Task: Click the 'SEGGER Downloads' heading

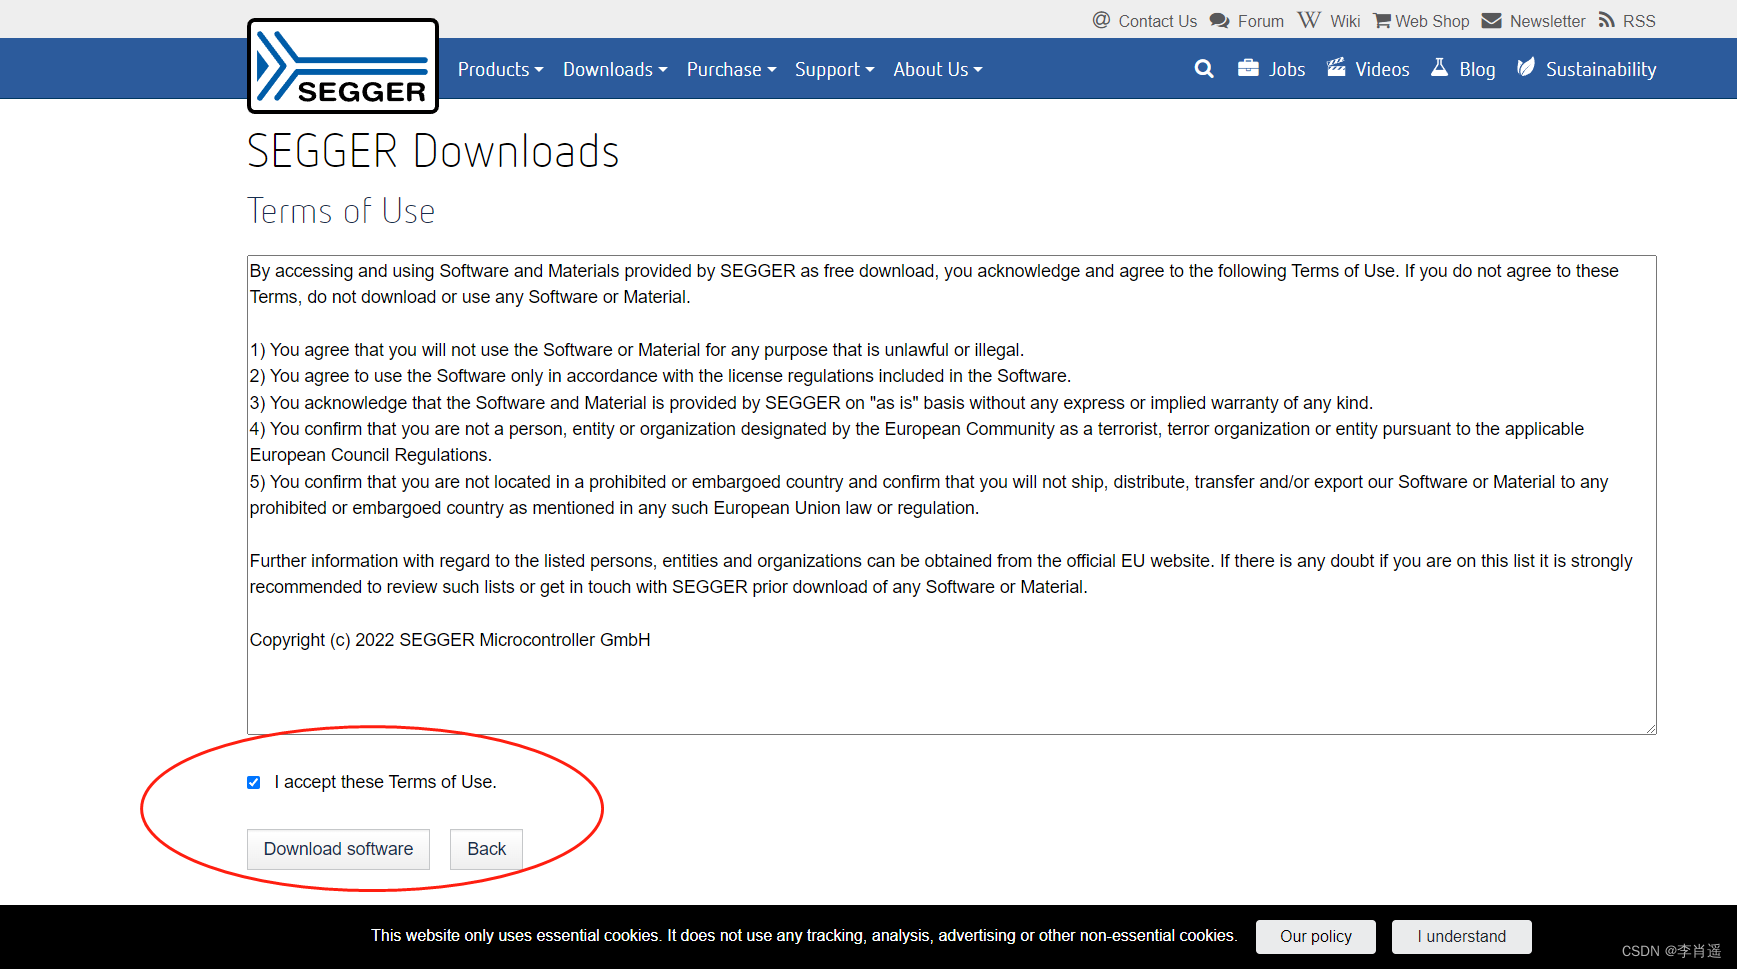Action: pyautogui.click(x=433, y=151)
